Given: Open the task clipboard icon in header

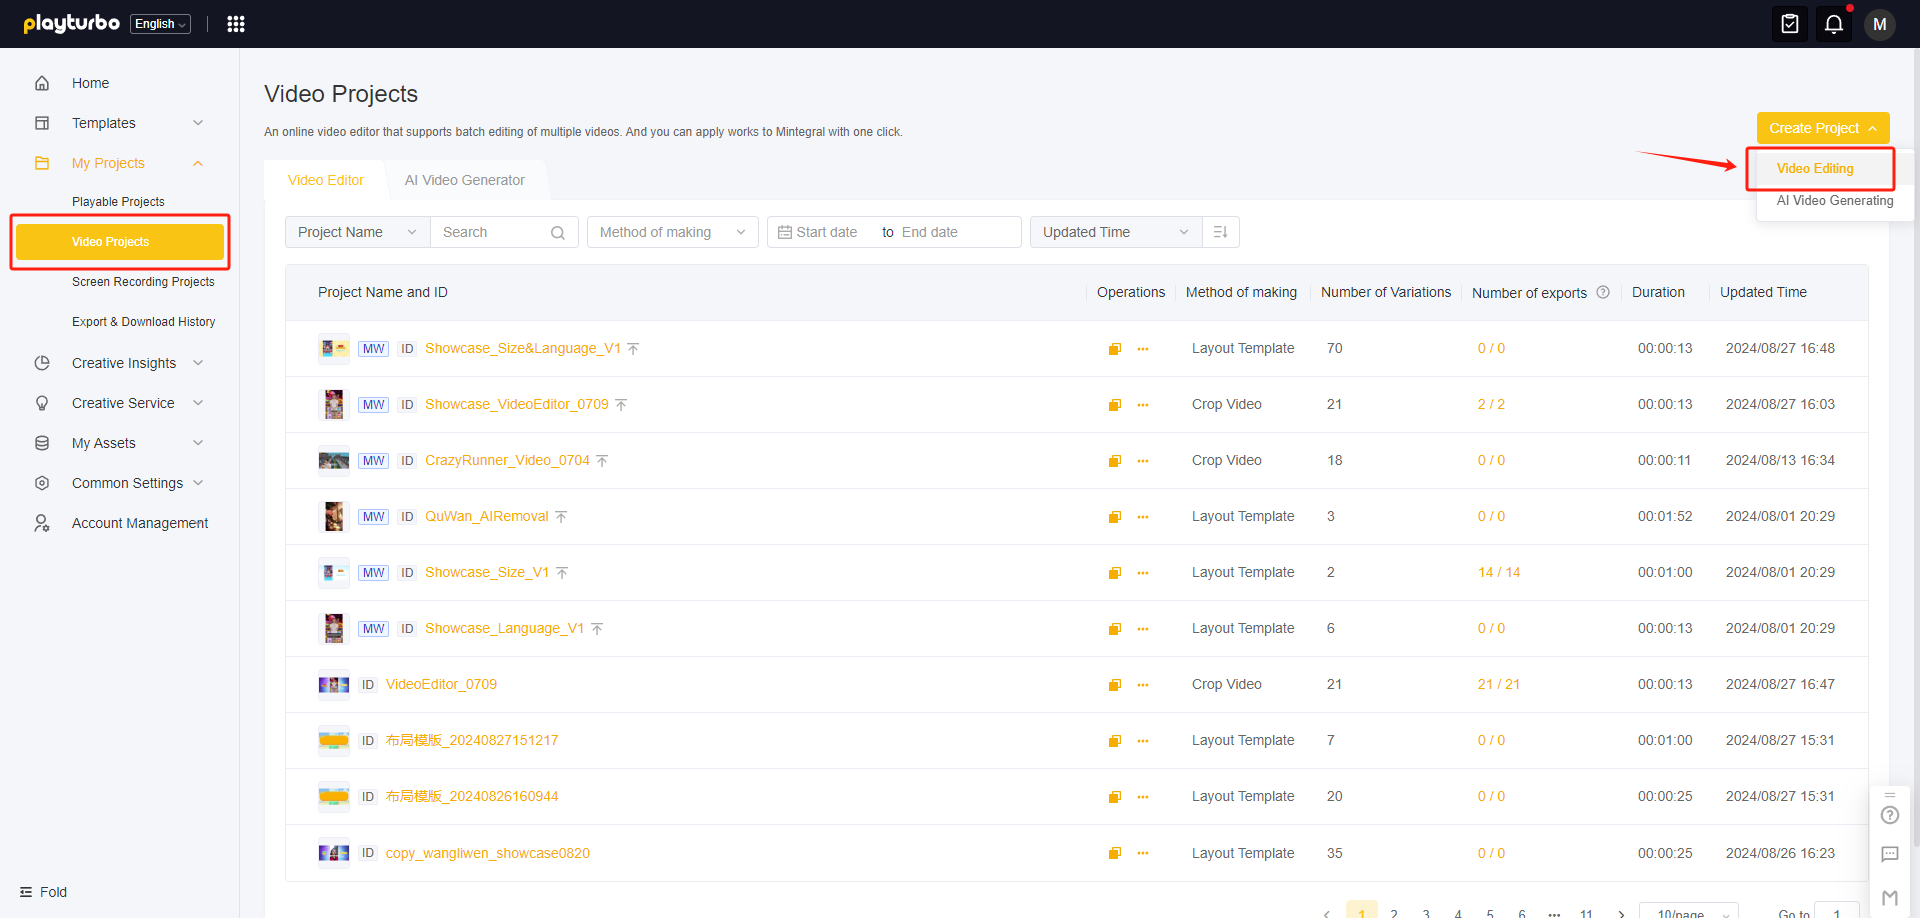Looking at the screenshot, I should [x=1789, y=24].
